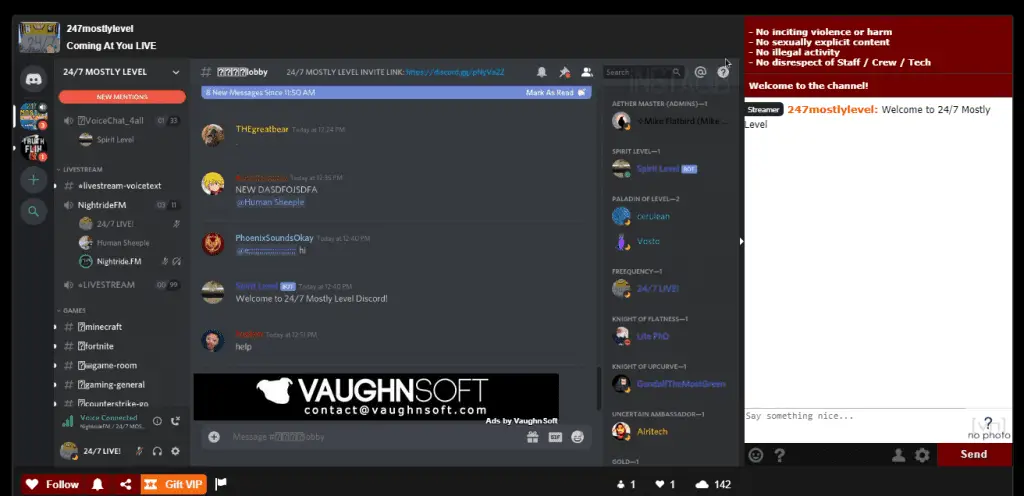Viewport: 1024px width, 496px height.
Task: Click the viewers count person icon
Action: point(620,484)
